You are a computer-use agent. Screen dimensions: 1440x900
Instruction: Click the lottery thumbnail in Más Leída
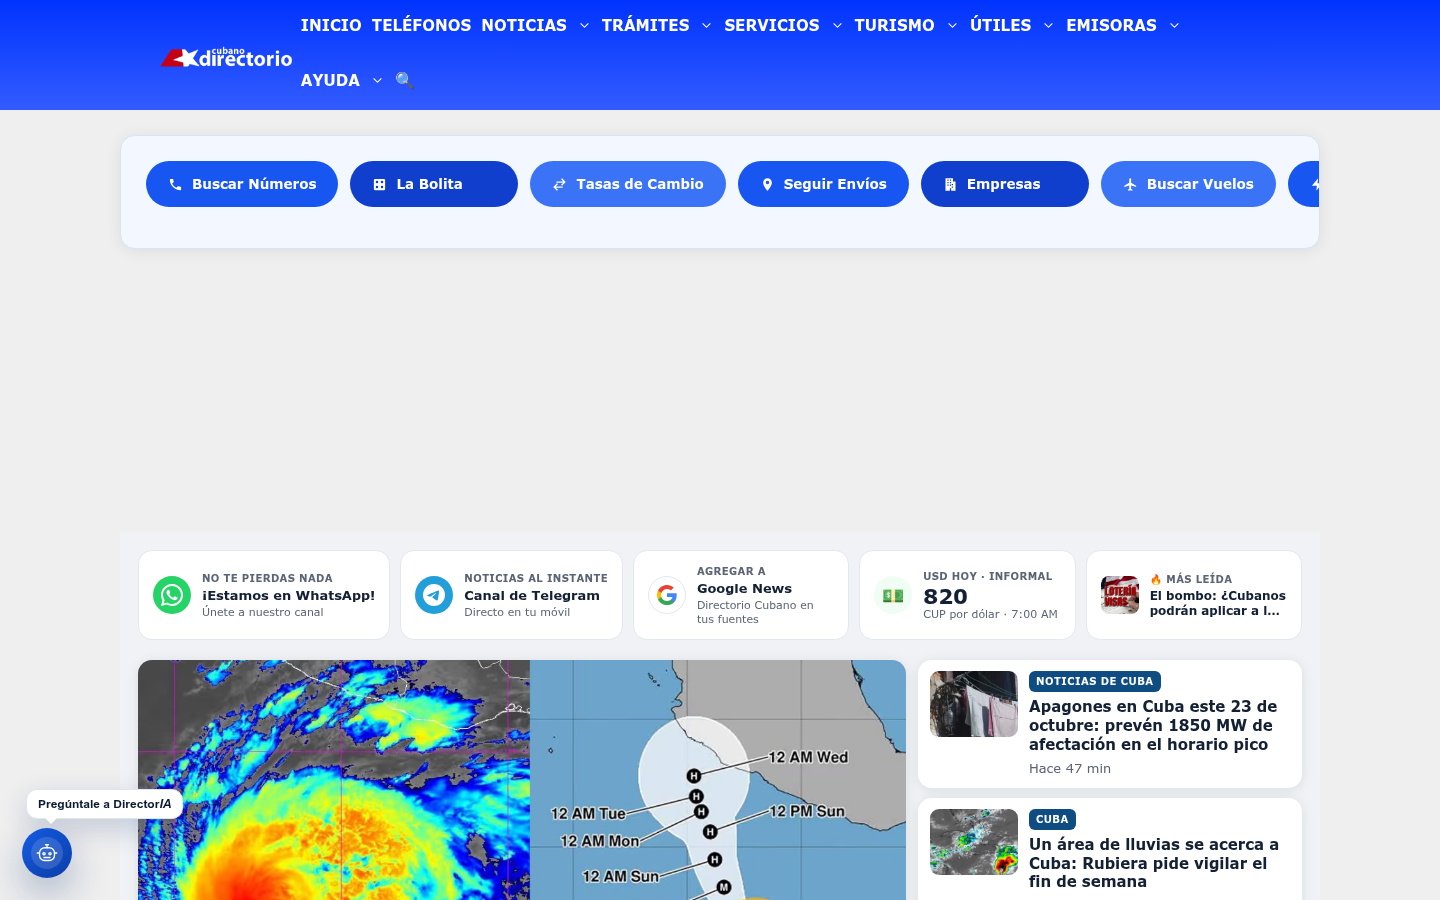tap(1120, 595)
